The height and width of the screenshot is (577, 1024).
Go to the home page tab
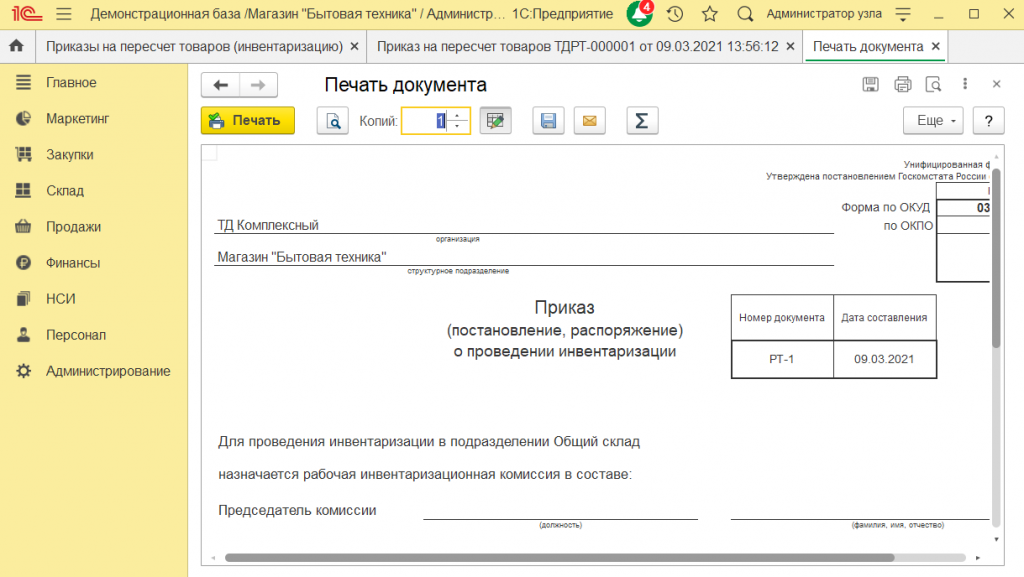pyautogui.click(x=17, y=46)
